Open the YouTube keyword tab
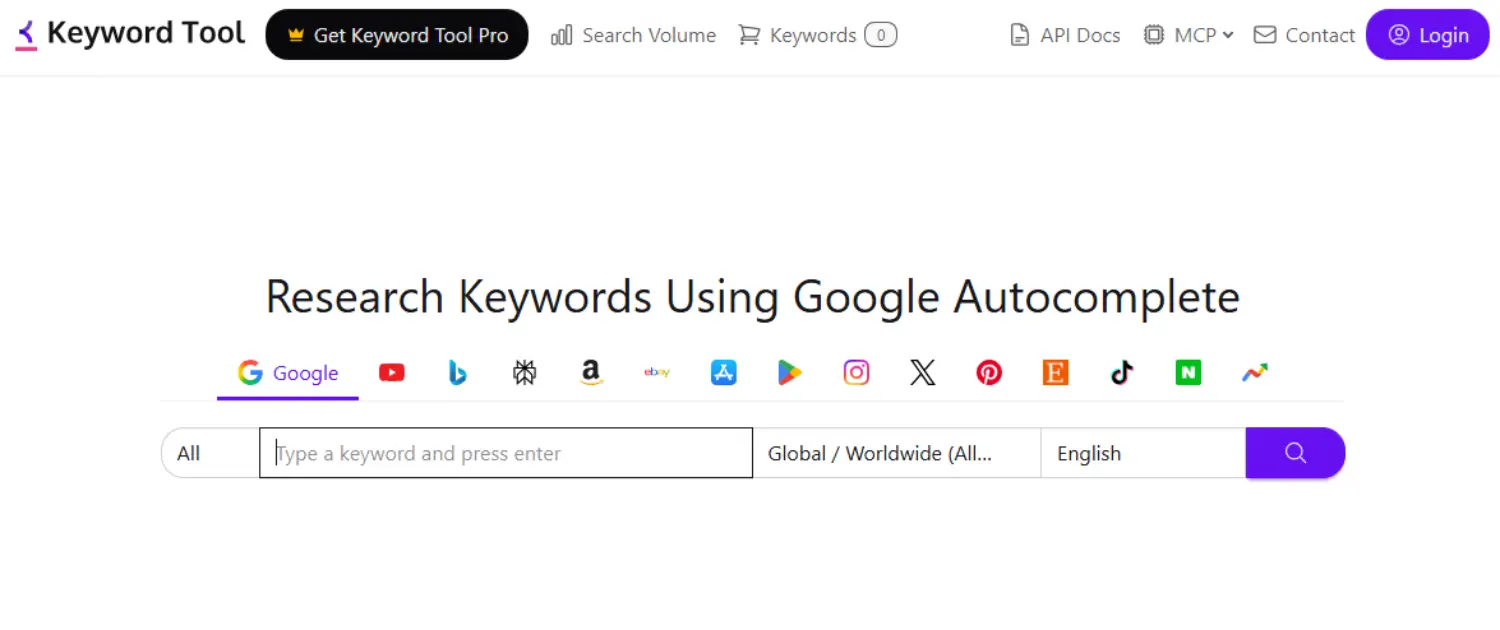 pyautogui.click(x=392, y=373)
